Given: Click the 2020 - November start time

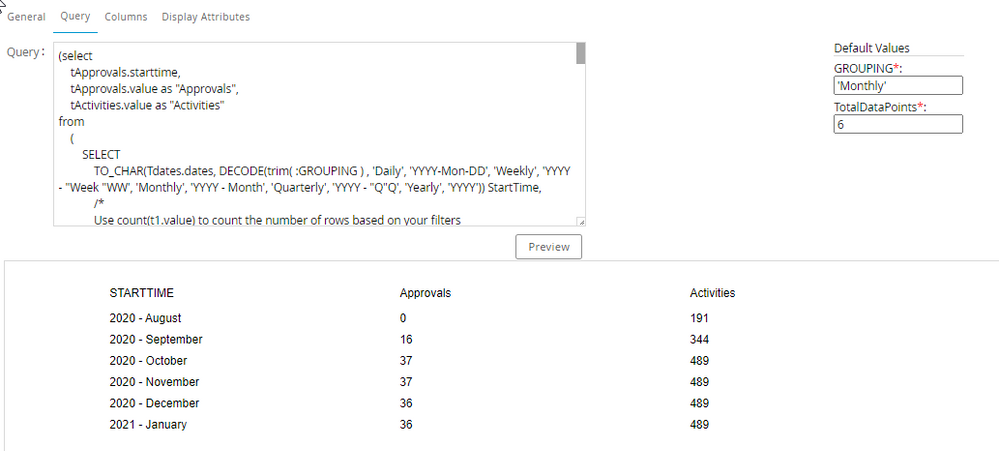Looking at the screenshot, I should click(x=154, y=382).
